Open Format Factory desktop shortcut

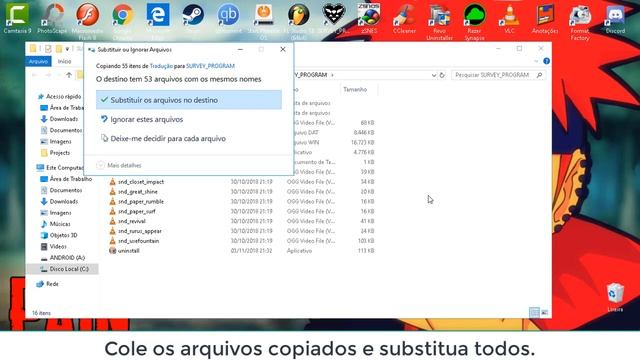[x=580, y=21]
